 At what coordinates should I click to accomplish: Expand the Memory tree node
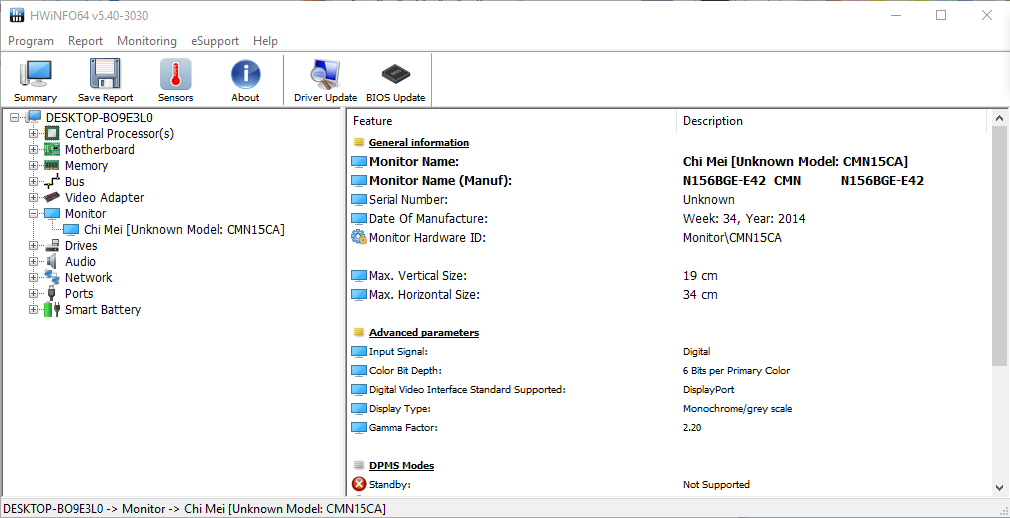click(34, 166)
